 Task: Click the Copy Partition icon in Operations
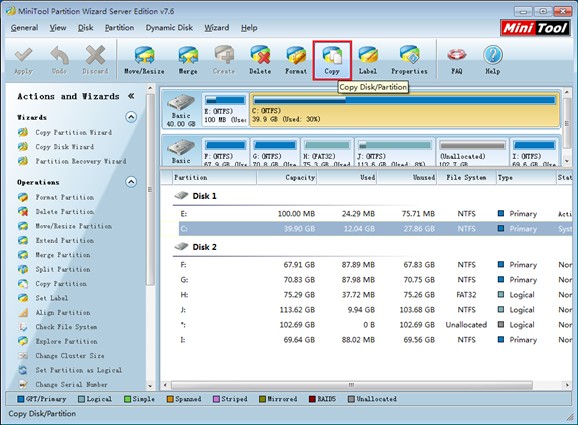[23, 283]
